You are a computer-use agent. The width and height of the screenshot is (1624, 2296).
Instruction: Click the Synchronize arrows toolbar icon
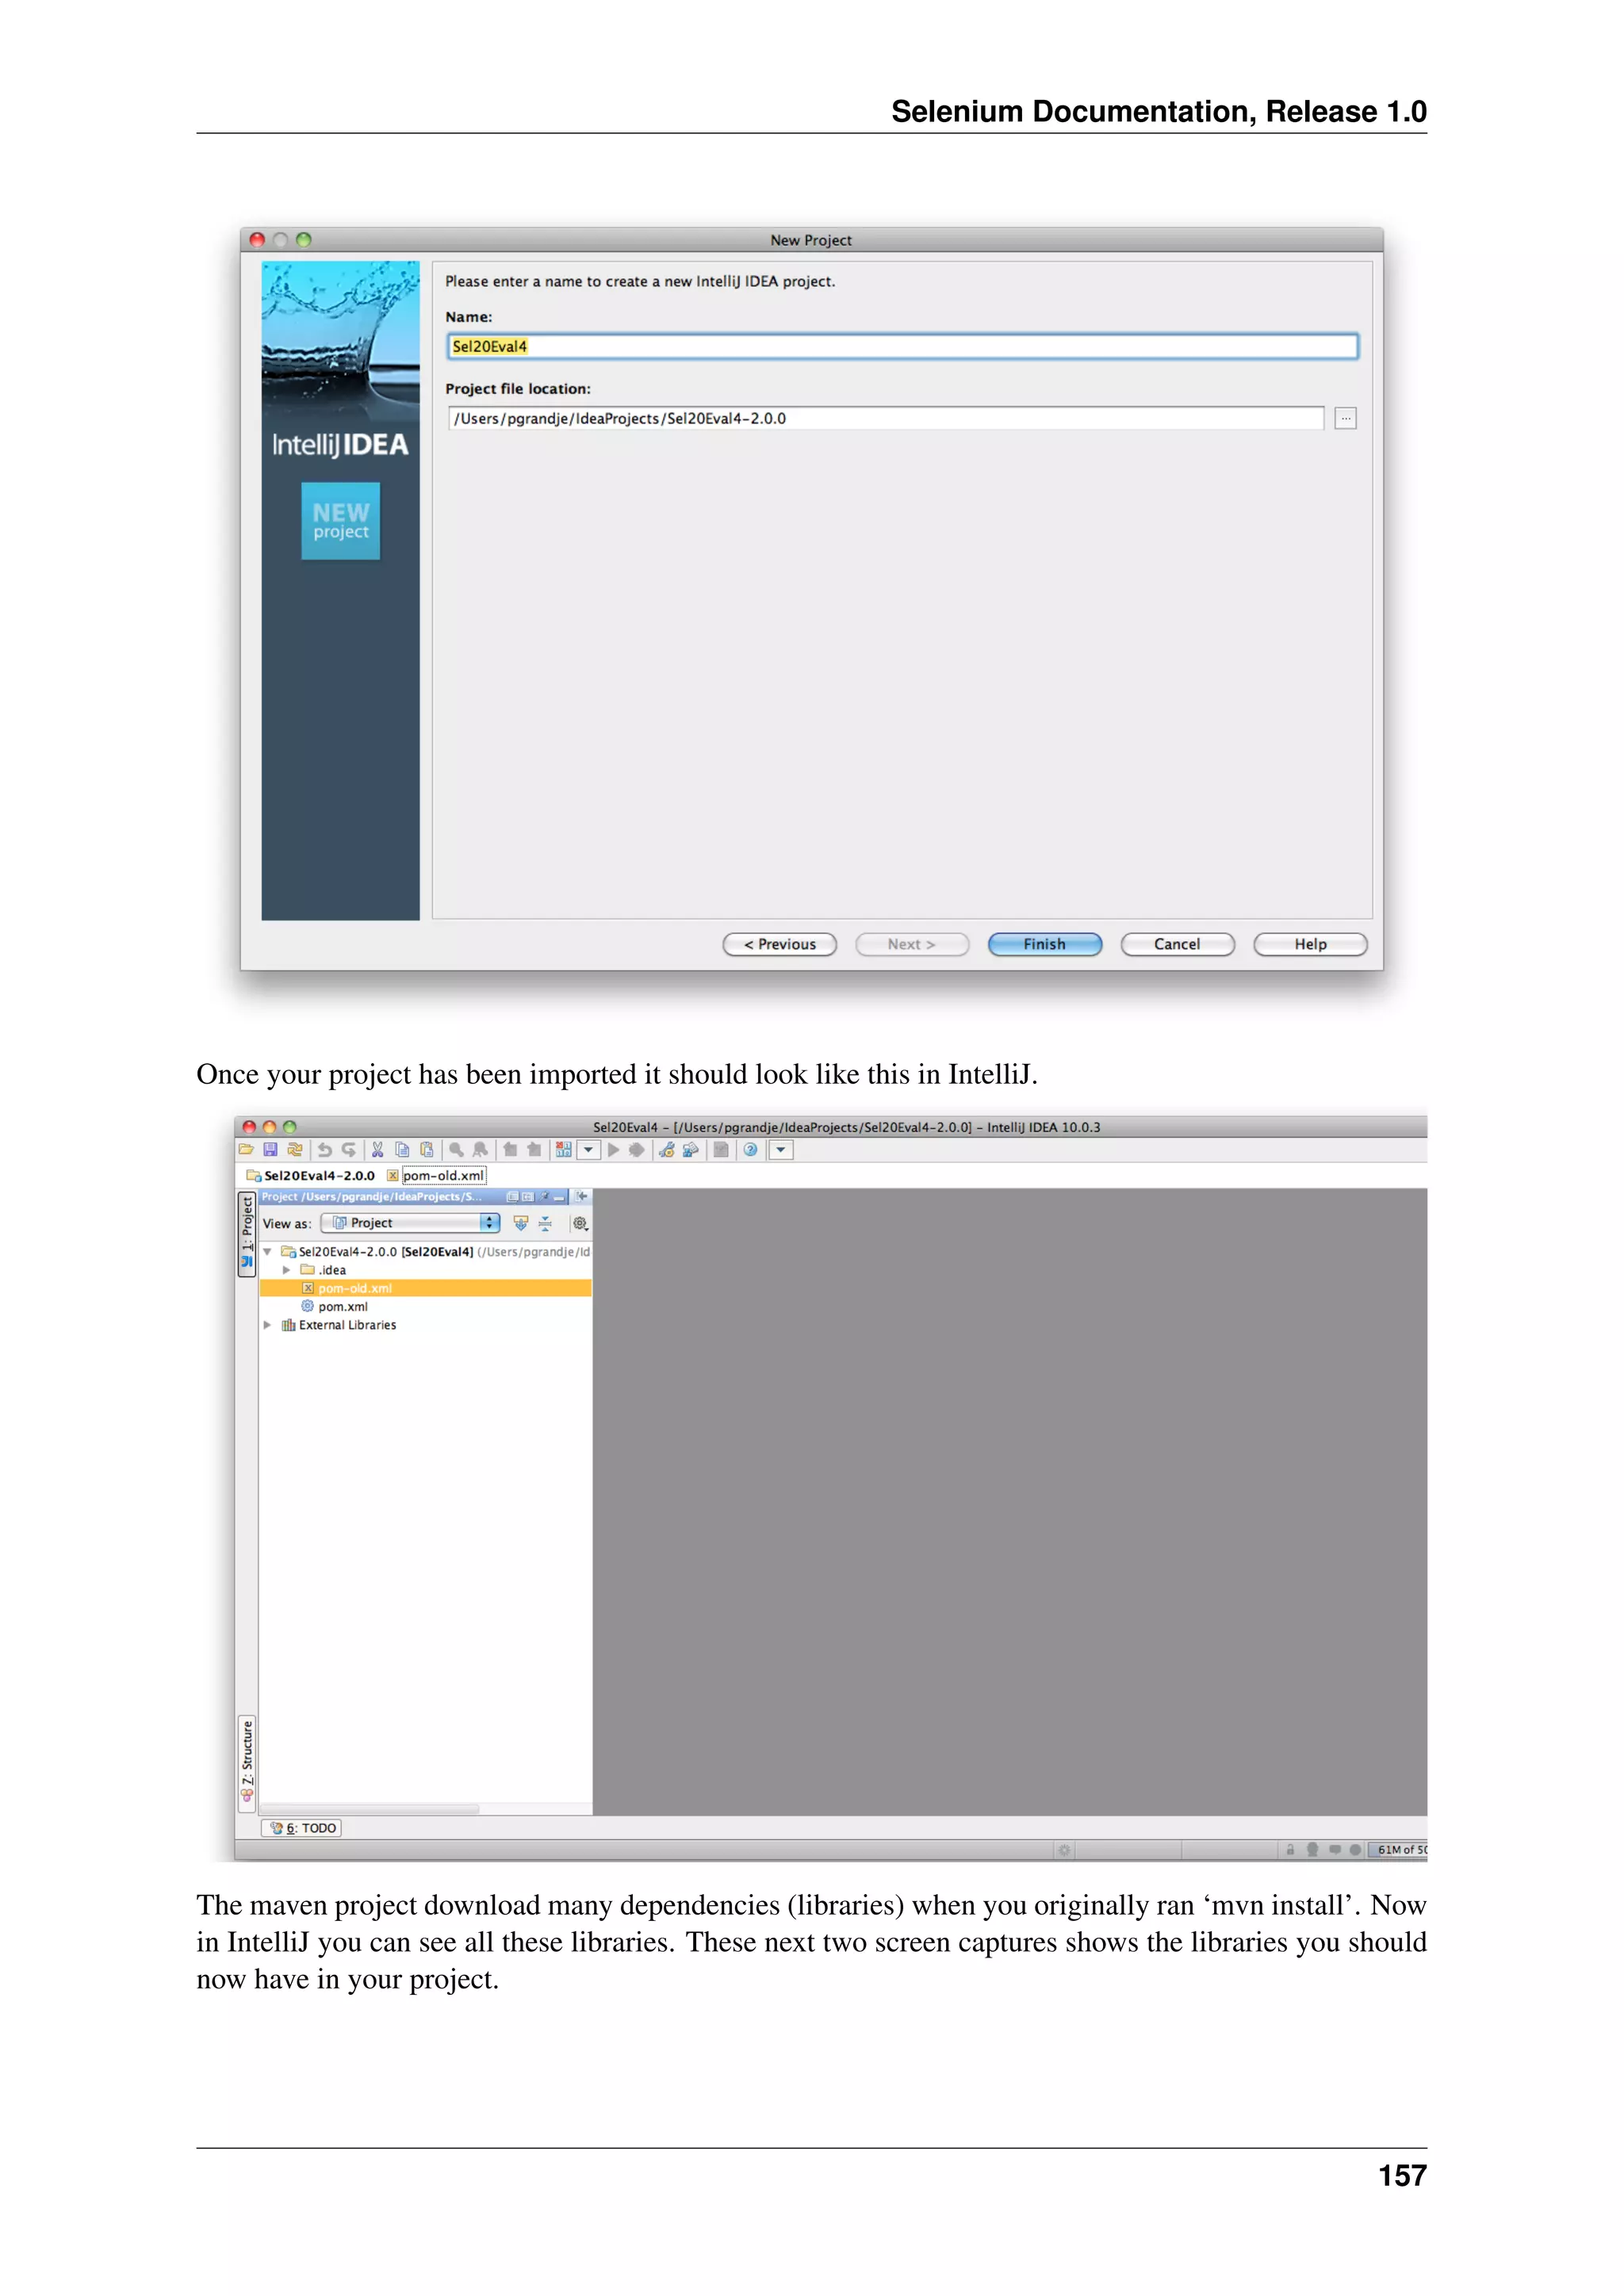(295, 1150)
